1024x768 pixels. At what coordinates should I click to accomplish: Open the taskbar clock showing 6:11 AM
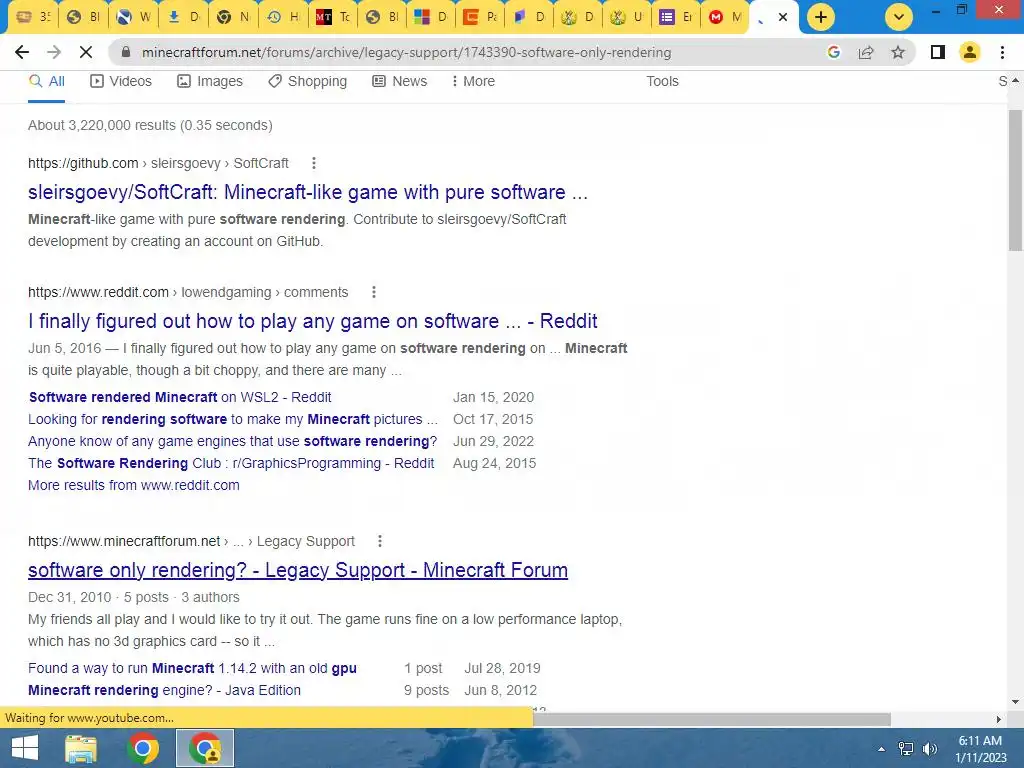pos(980,749)
